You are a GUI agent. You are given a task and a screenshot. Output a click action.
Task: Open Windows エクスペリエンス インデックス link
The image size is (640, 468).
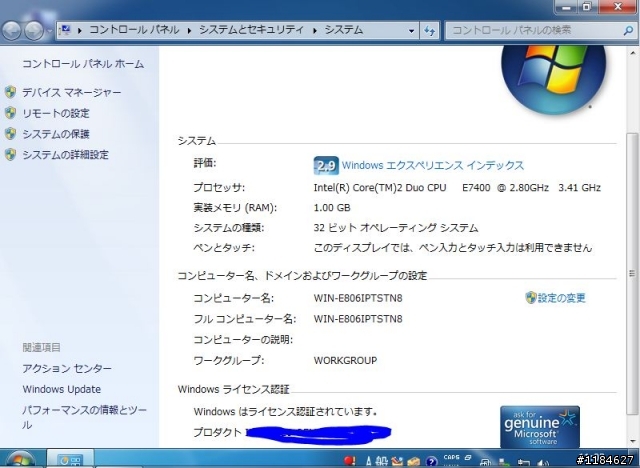(x=433, y=165)
